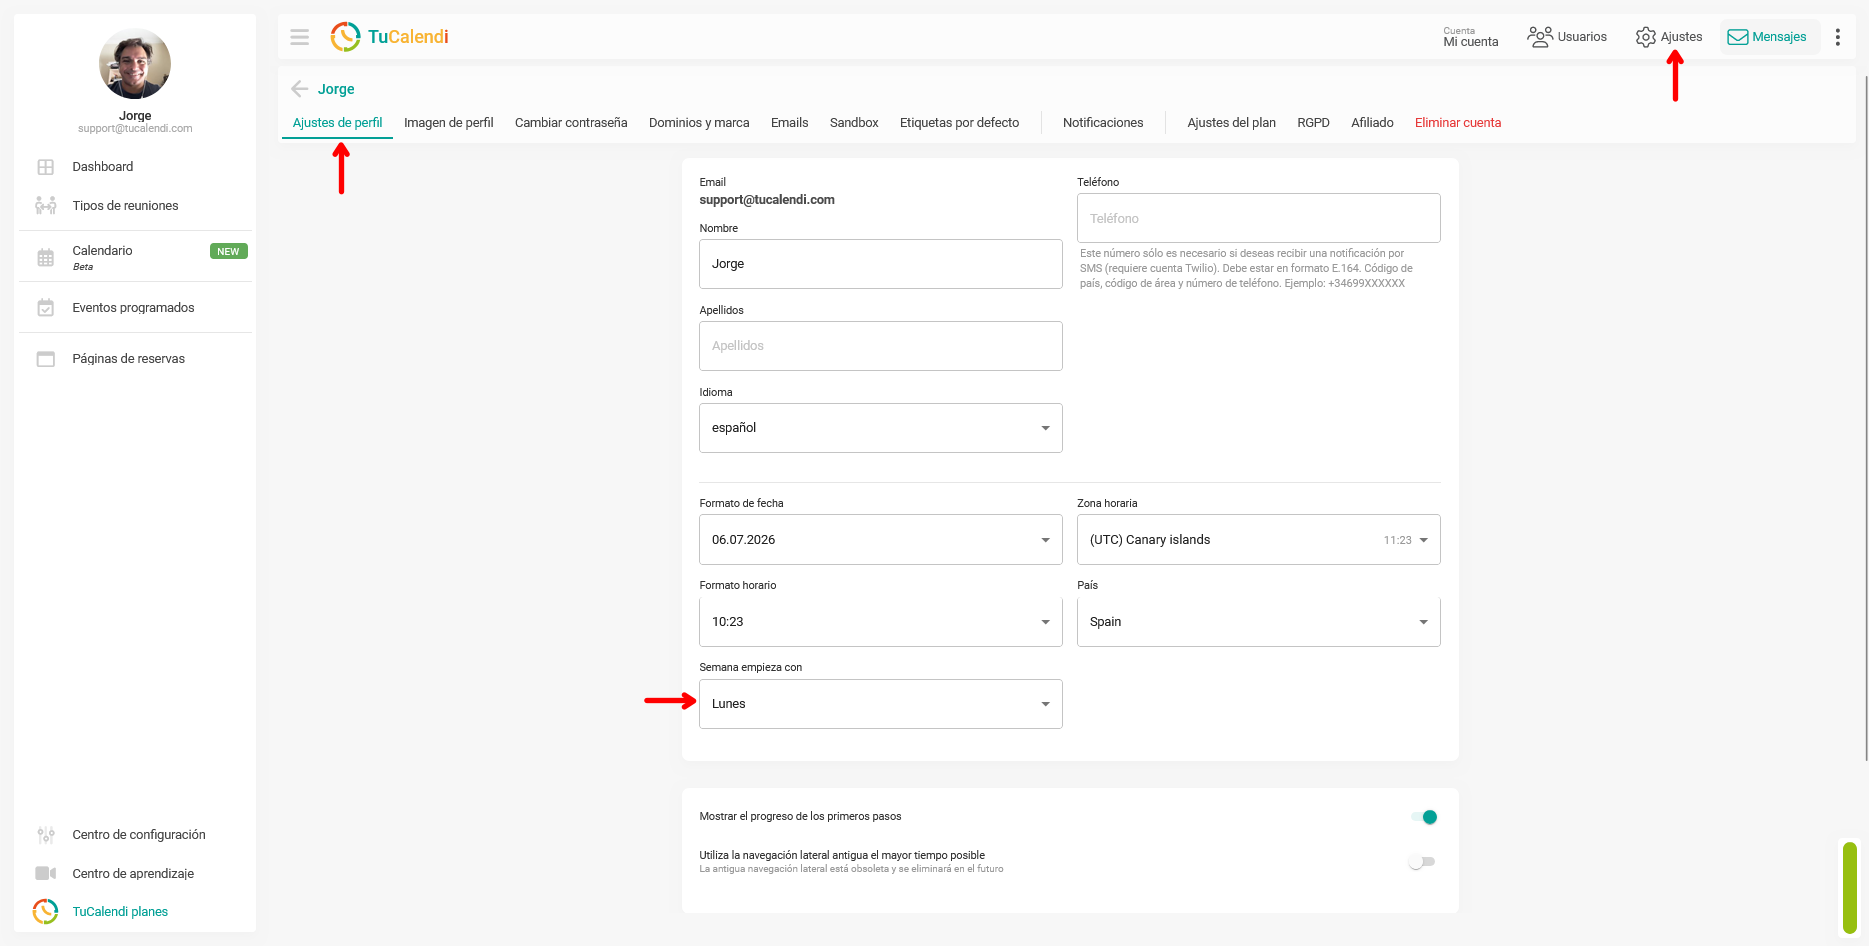Open Ajustes gear icon in header

1645,37
